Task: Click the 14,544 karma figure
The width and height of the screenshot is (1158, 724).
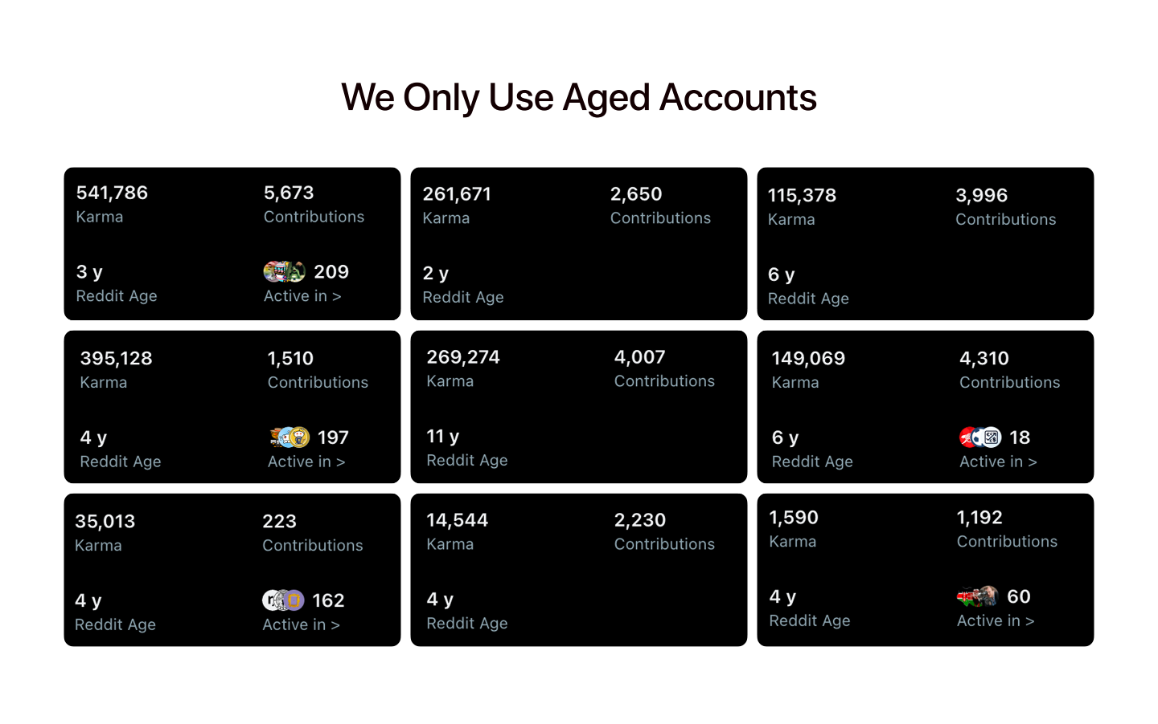Action: tap(457, 520)
